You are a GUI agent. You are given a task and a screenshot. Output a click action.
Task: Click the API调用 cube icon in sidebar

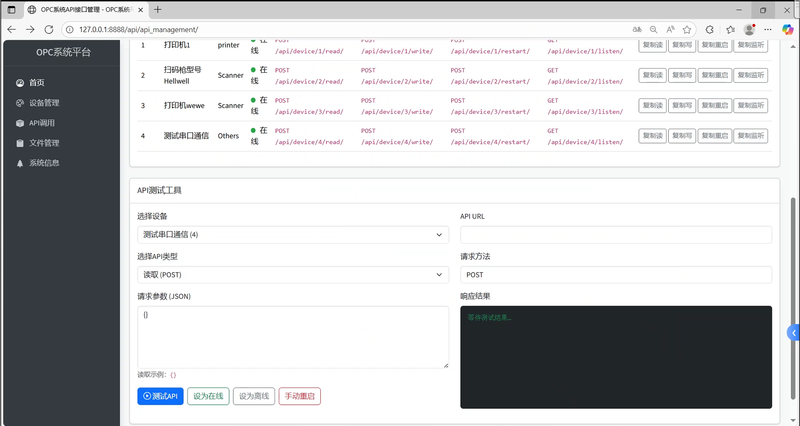[x=20, y=123]
